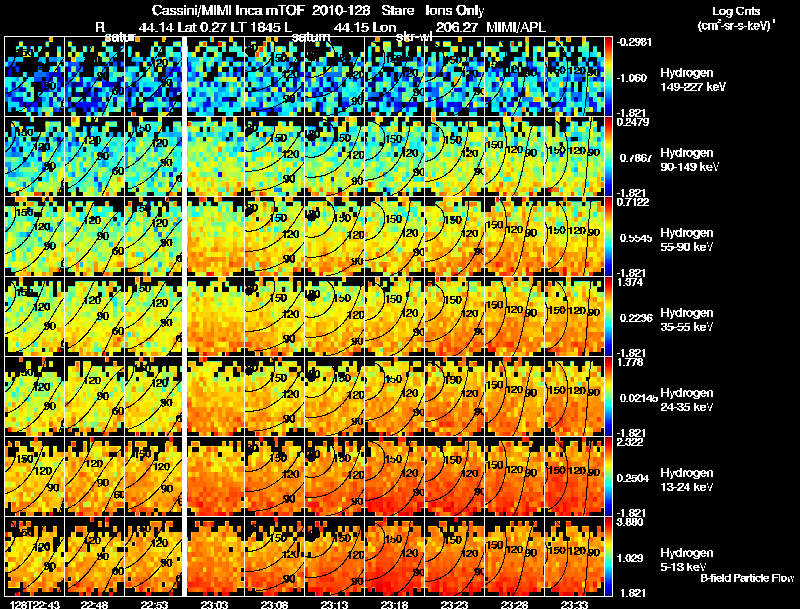The height and width of the screenshot is (609, 800).
Task: Click the color bar beside Hydrogen 13-24 keV
Action: point(609,477)
